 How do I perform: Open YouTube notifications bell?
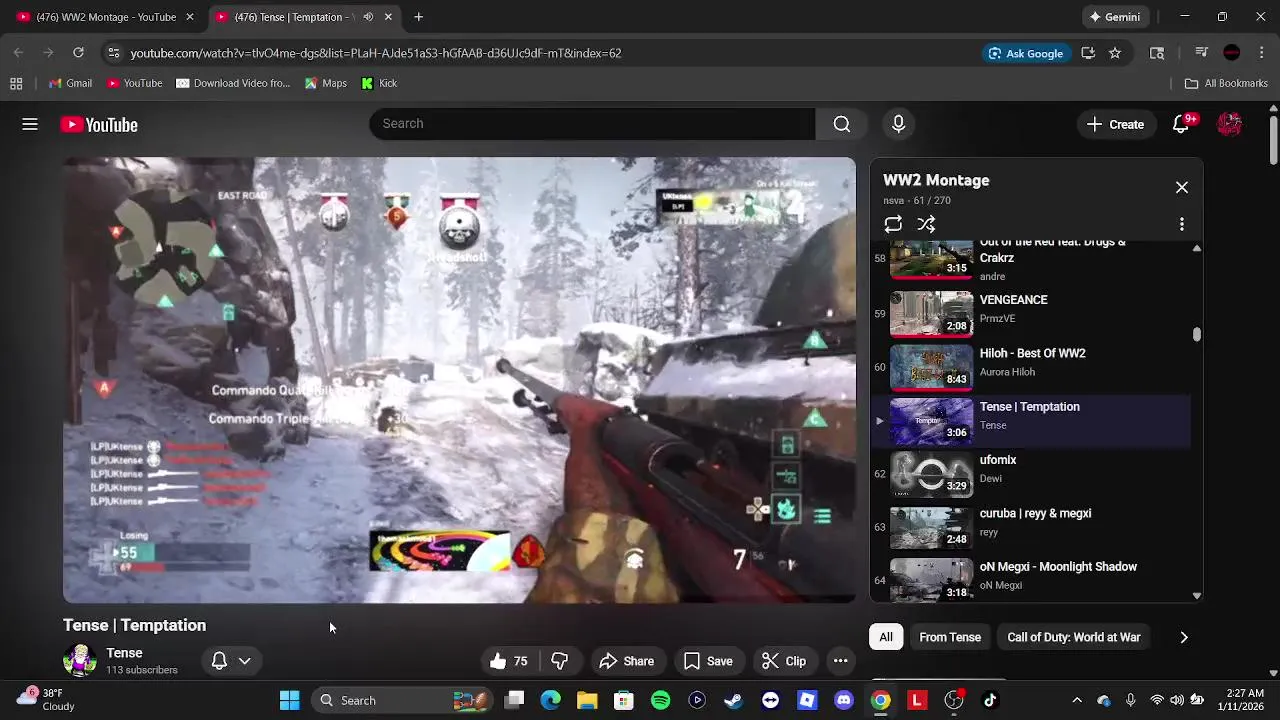1181,124
